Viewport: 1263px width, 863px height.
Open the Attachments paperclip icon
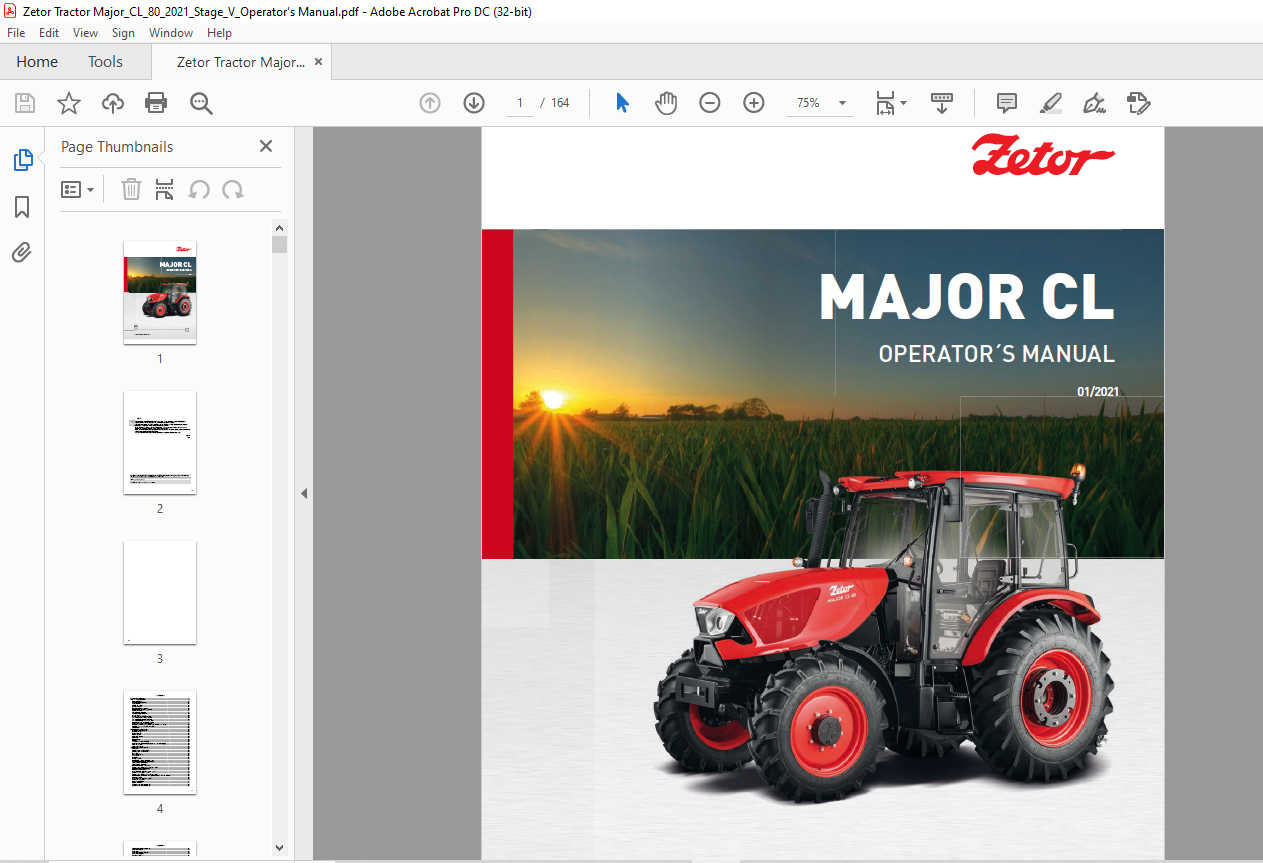(22, 253)
